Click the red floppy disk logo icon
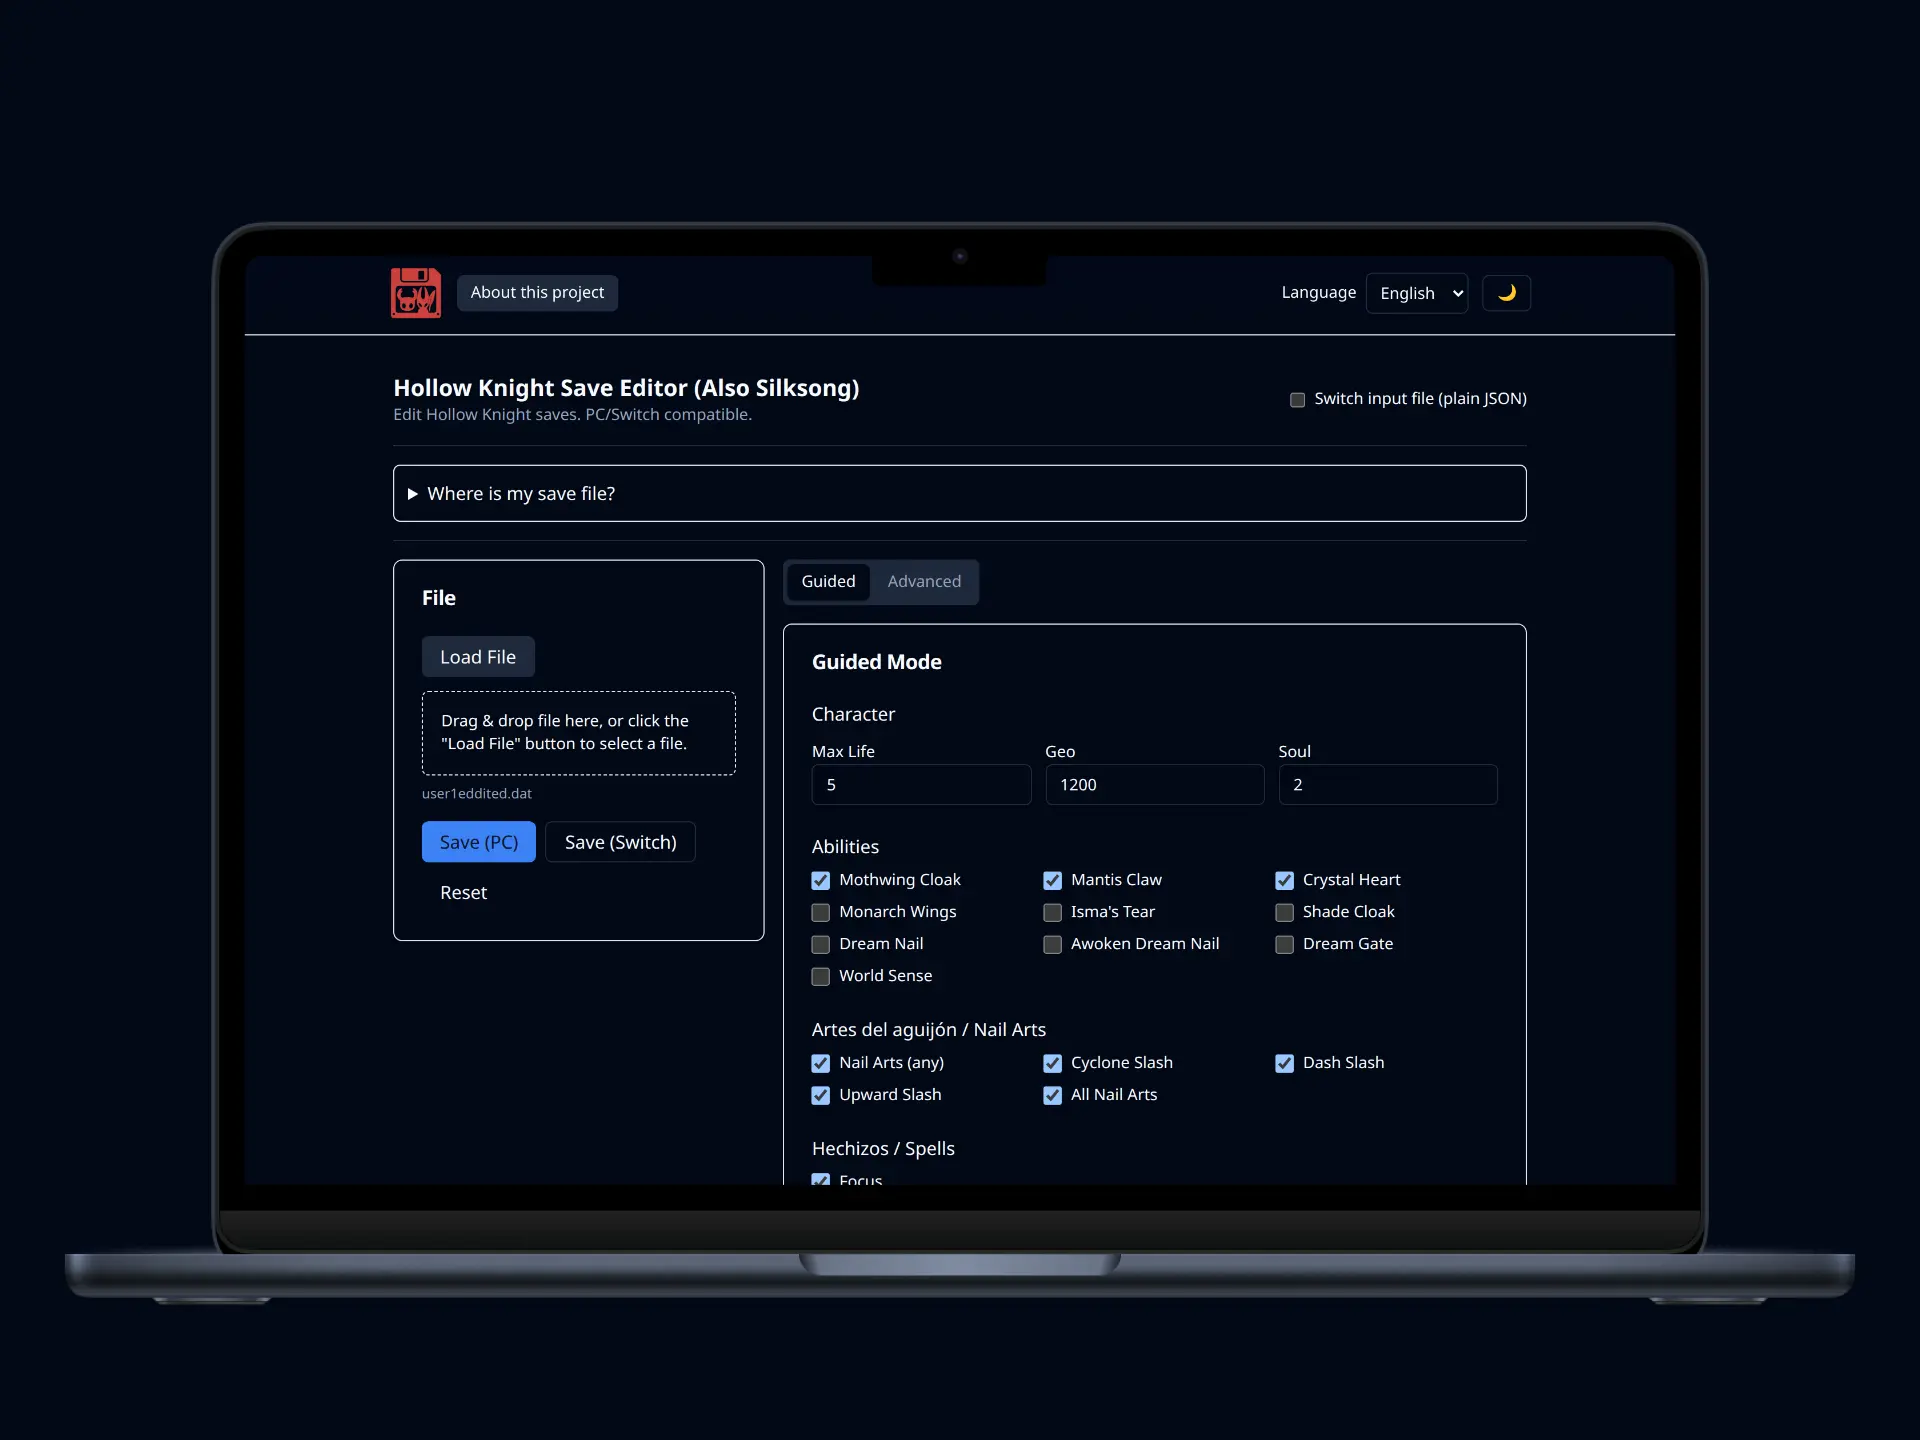The width and height of the screenshot is (1920, 1440). coord(415,292)
